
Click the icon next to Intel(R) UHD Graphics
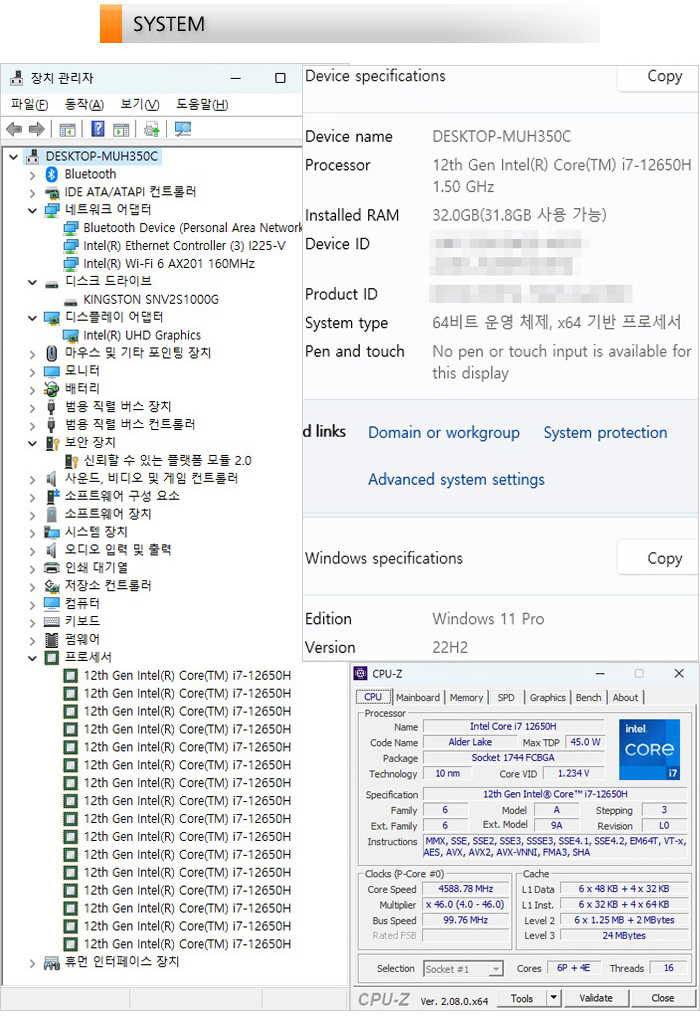pyautogui.click(x=71, y=336)
